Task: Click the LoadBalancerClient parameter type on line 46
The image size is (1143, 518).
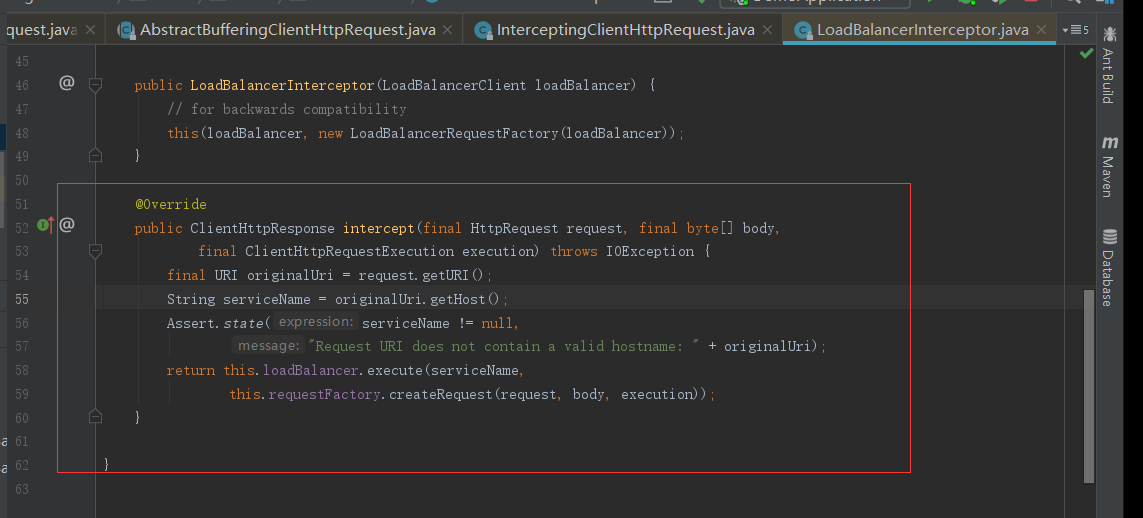Action: tap(454, 85)
